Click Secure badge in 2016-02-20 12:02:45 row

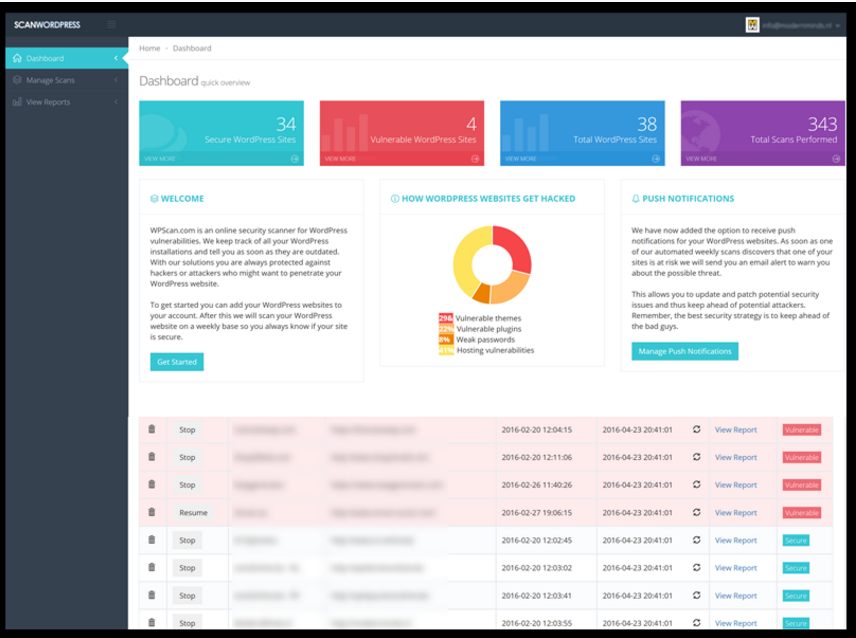point(795,540)
